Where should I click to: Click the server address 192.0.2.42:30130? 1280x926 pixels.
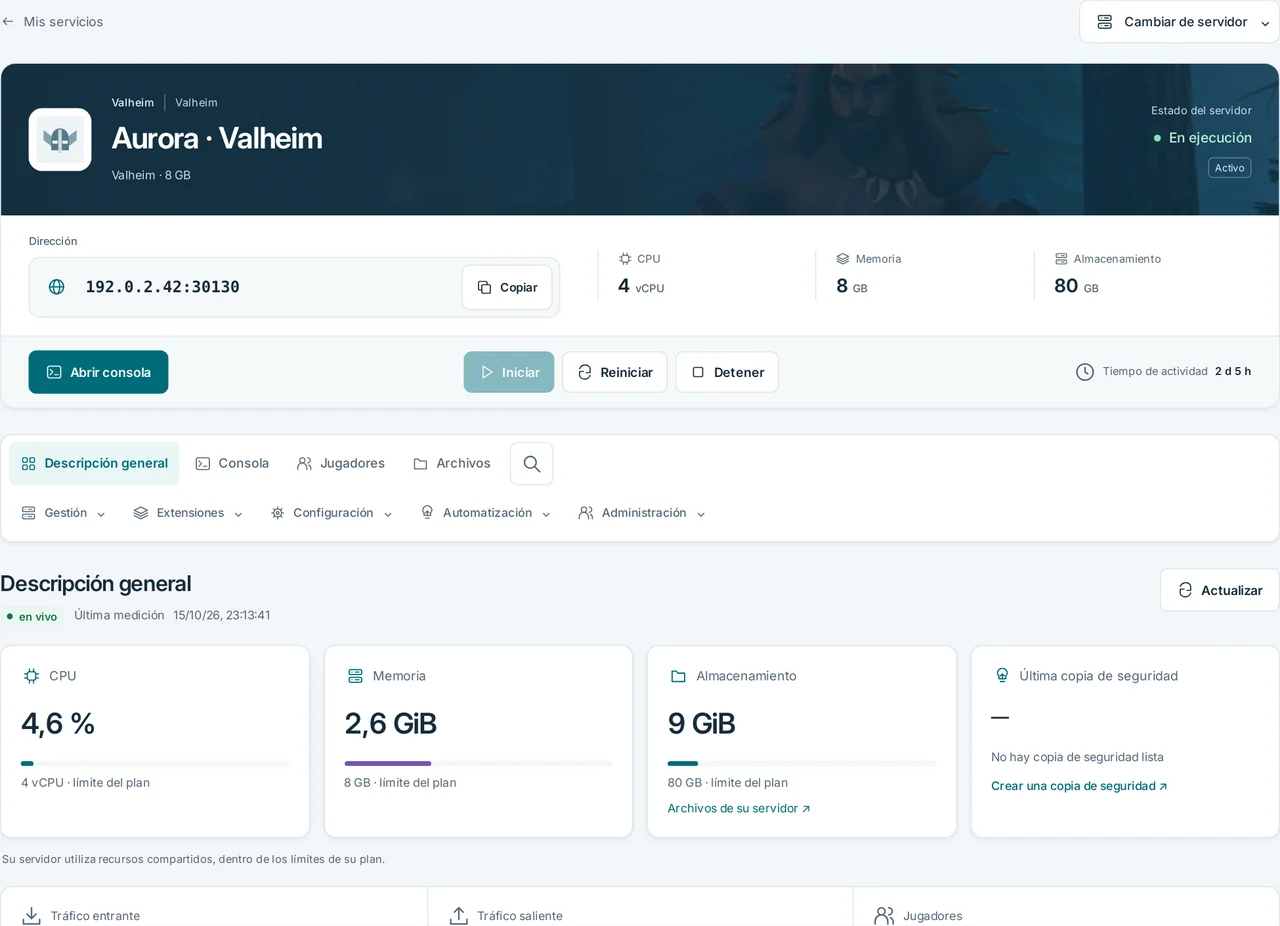tap(162, 287)
